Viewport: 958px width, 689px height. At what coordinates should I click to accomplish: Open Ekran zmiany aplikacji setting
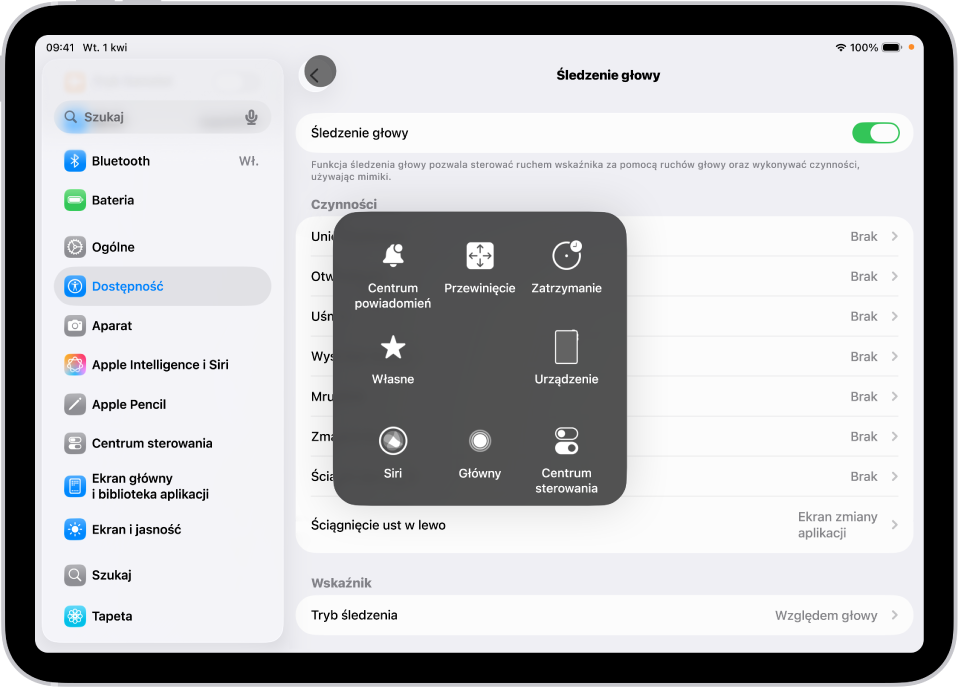coord(840,524)
